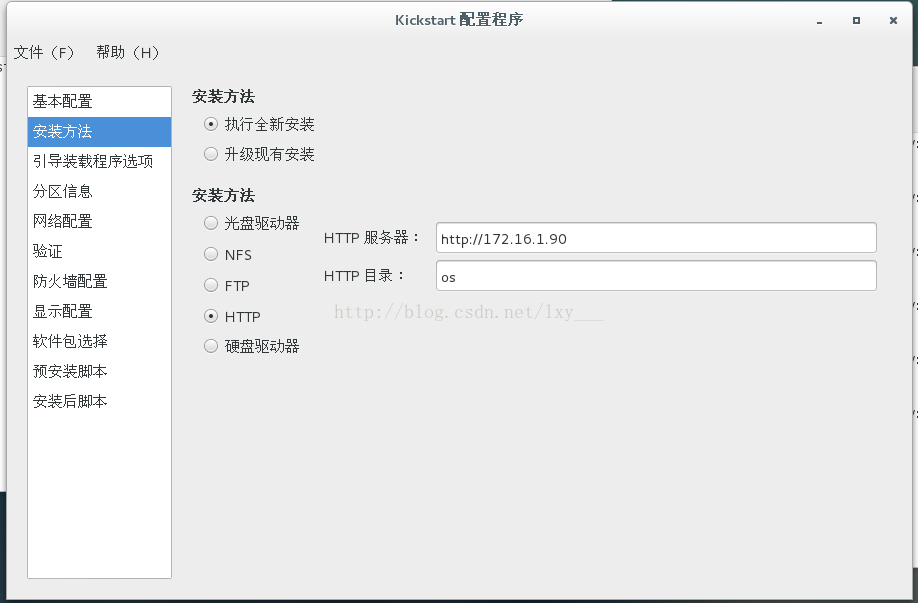Screen dimensions: 918x603
Task: Minimize the Kickstart window
Action: click(x=820, y=21)
